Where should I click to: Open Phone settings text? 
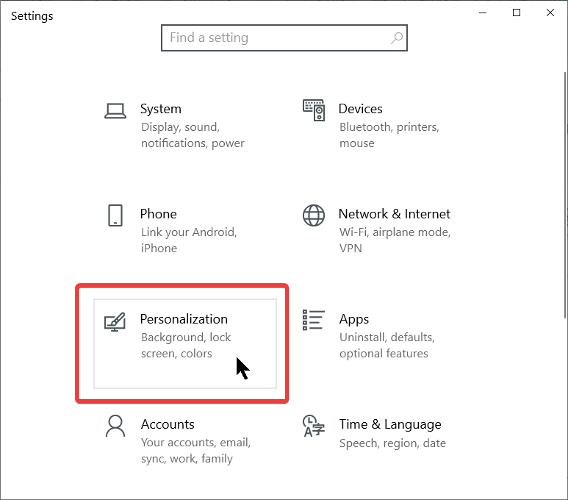(158, 214)
